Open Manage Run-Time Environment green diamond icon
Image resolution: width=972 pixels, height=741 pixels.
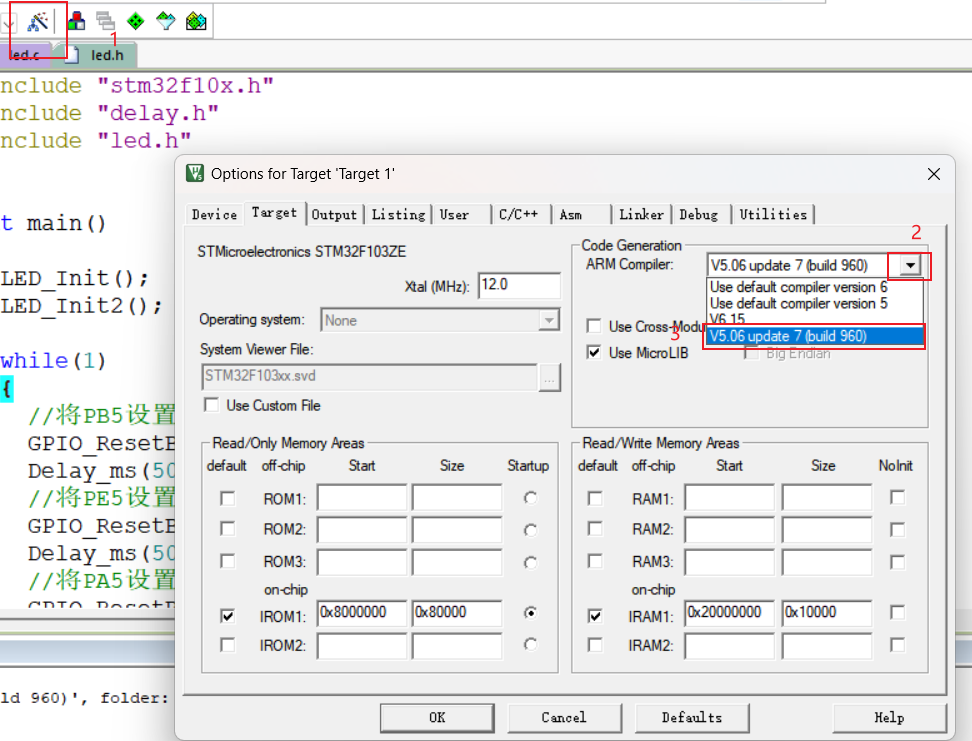tap(135, 21)
